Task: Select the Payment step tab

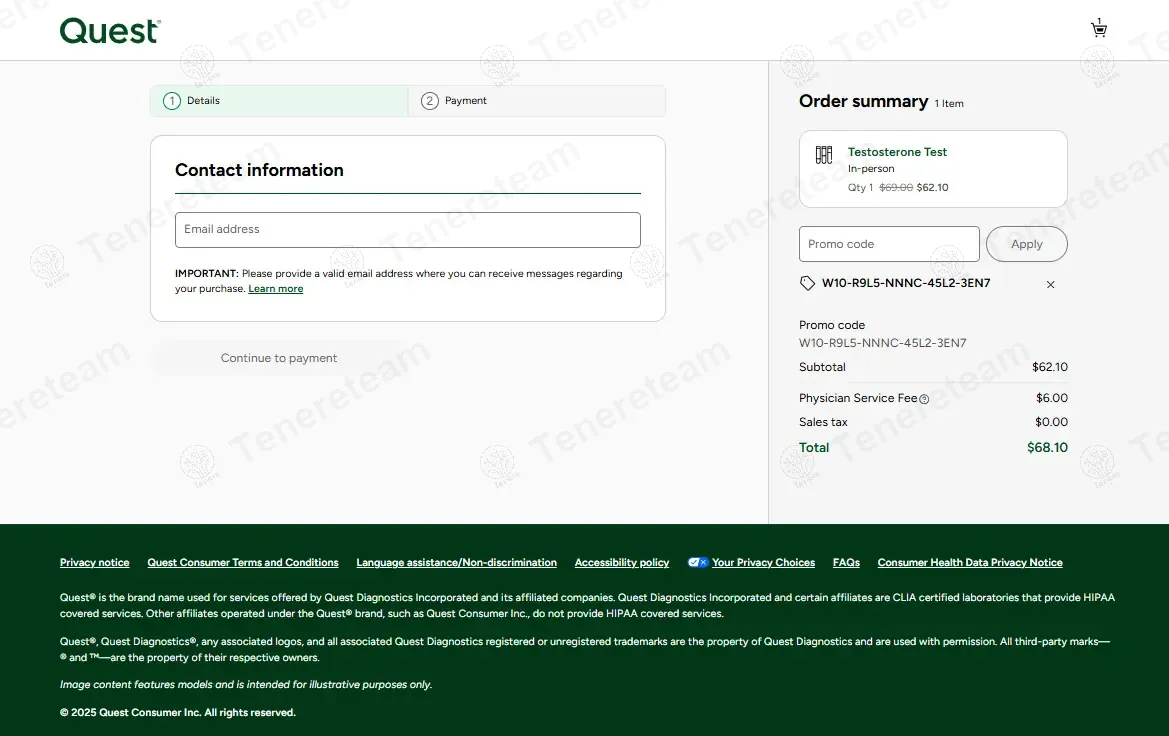Action: point(537,101)
